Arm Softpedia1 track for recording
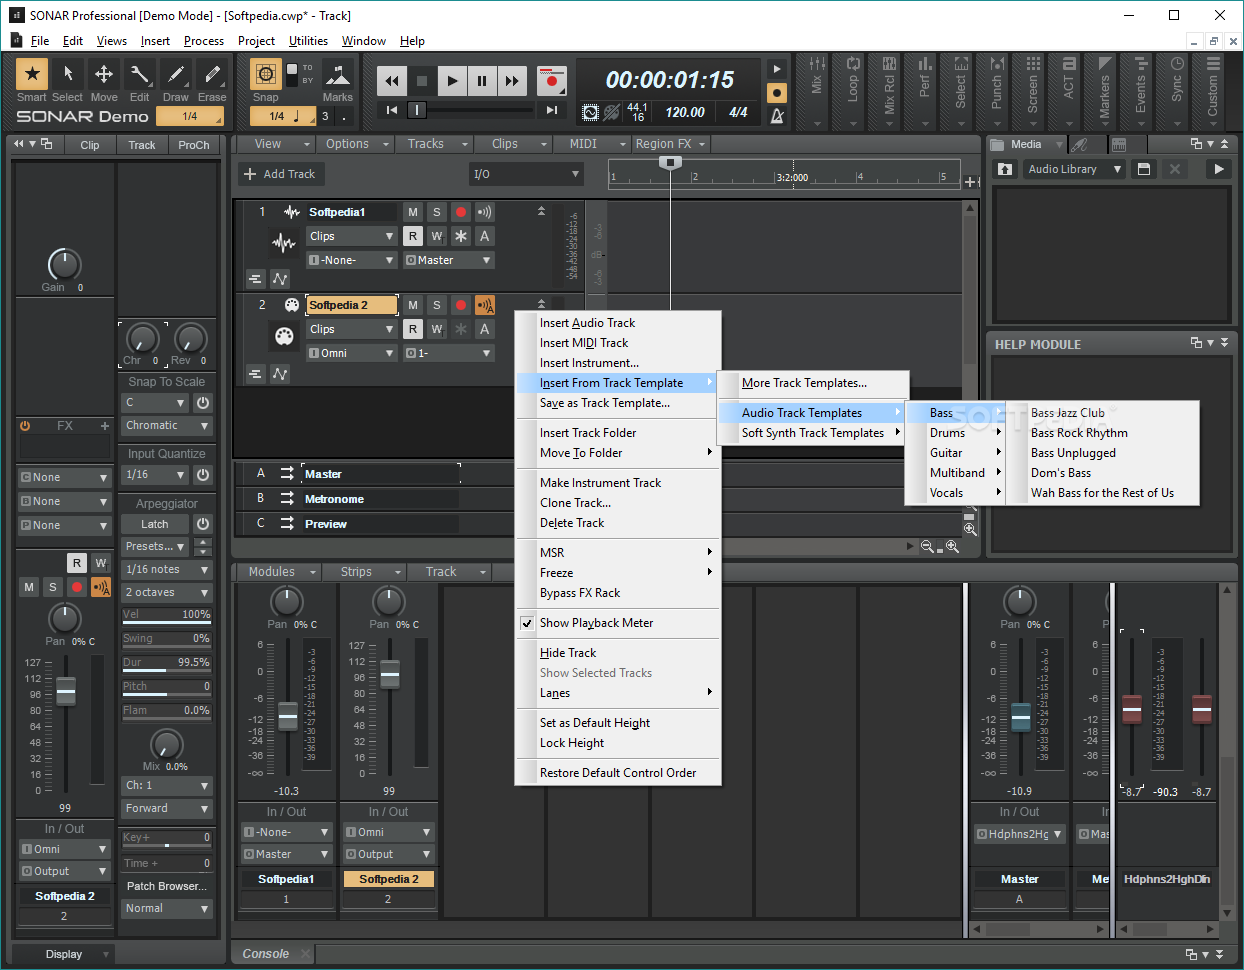Screen dimensions: 1244x970 coord(461,212)
